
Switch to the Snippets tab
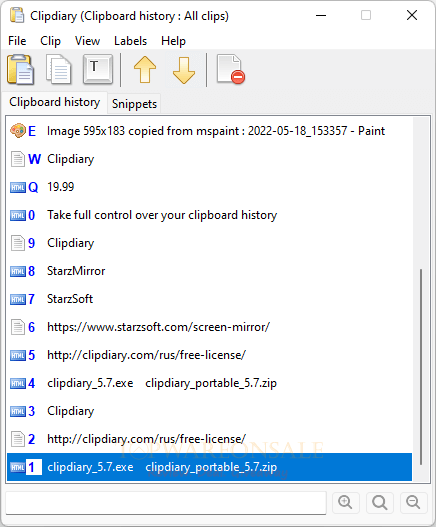pyautogui.click(x=134, y=104)
